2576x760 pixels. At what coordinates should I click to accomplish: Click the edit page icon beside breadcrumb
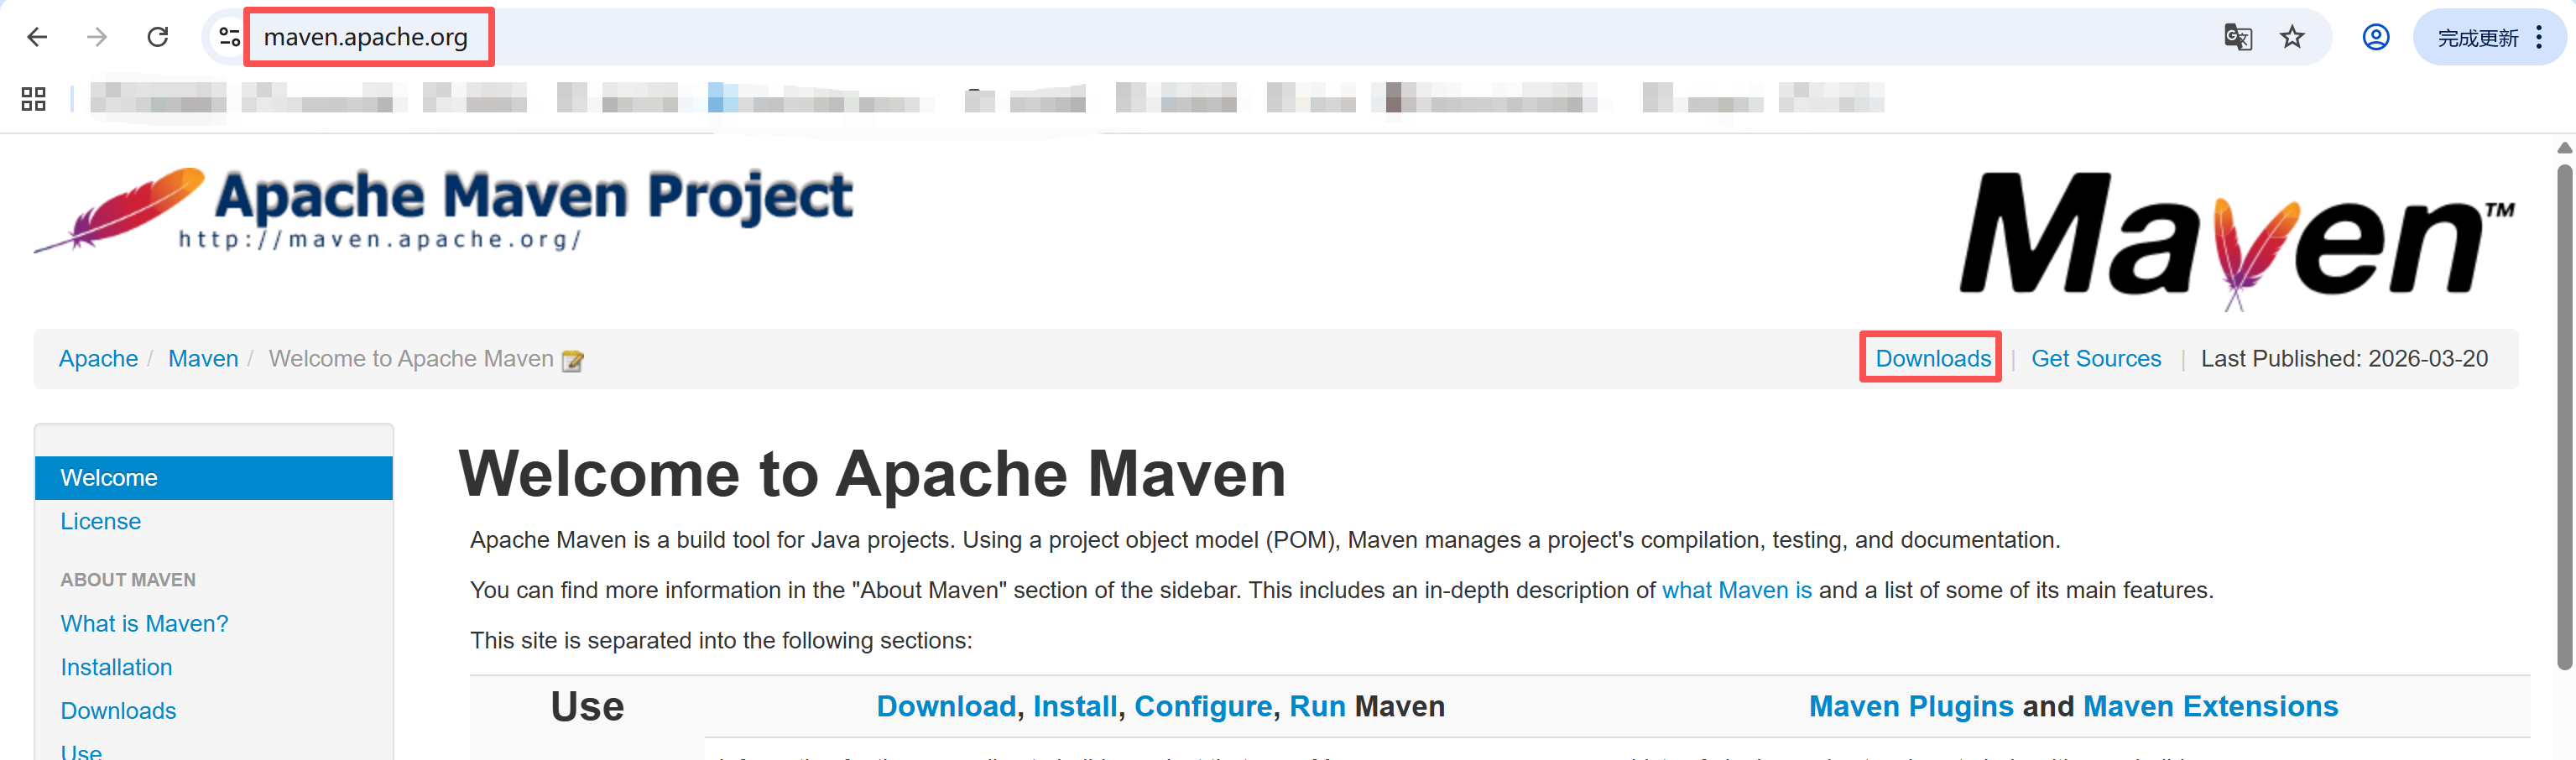pos(573,360)
